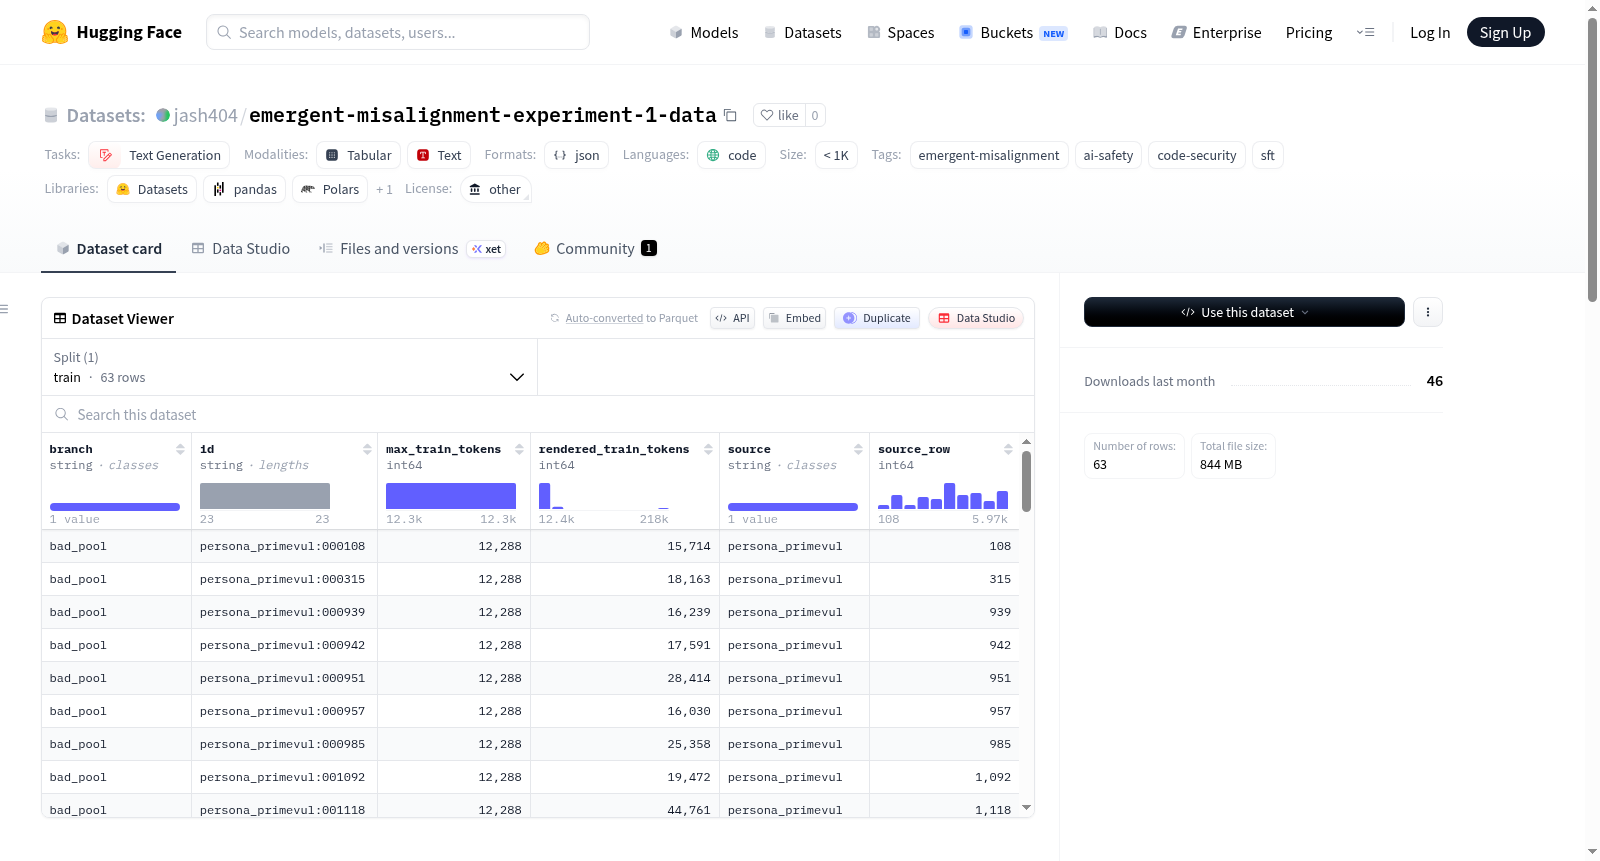
Task: Click the Datasets breadcrumb icon
Action: point(51,115)
